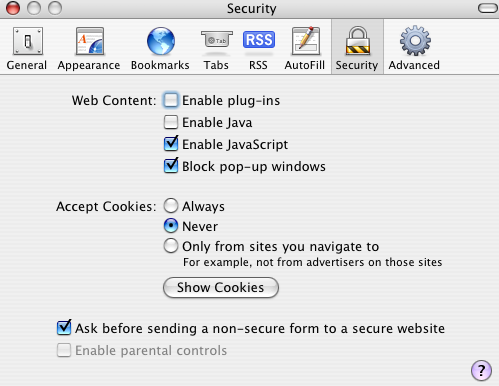Open the AutoFill pencil icon
Screen dimensions: 499x386
[x=306, y=41]
